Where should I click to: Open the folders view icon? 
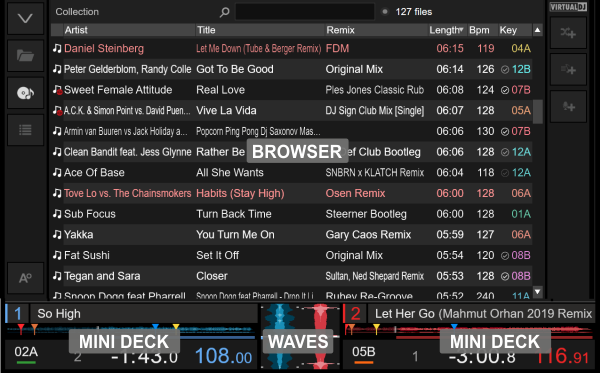25,56
